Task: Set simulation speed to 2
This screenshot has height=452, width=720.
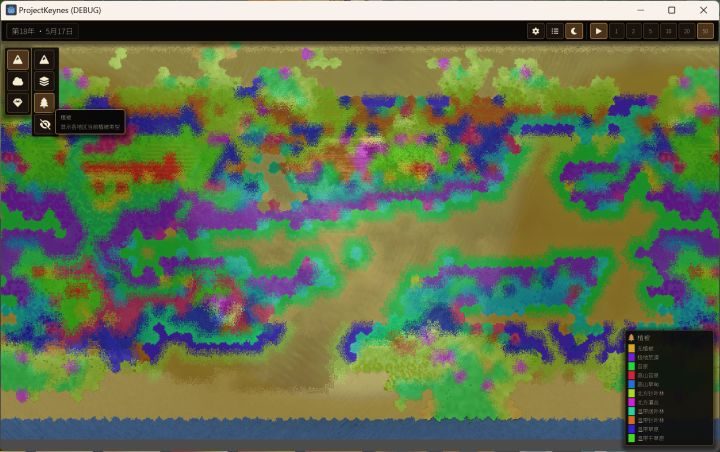Action: click(634, 31)
